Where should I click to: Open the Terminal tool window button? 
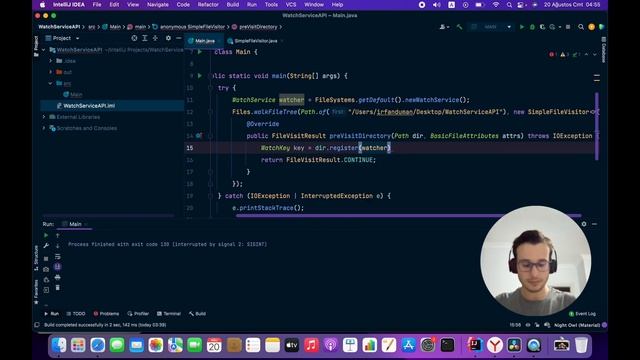169,314
